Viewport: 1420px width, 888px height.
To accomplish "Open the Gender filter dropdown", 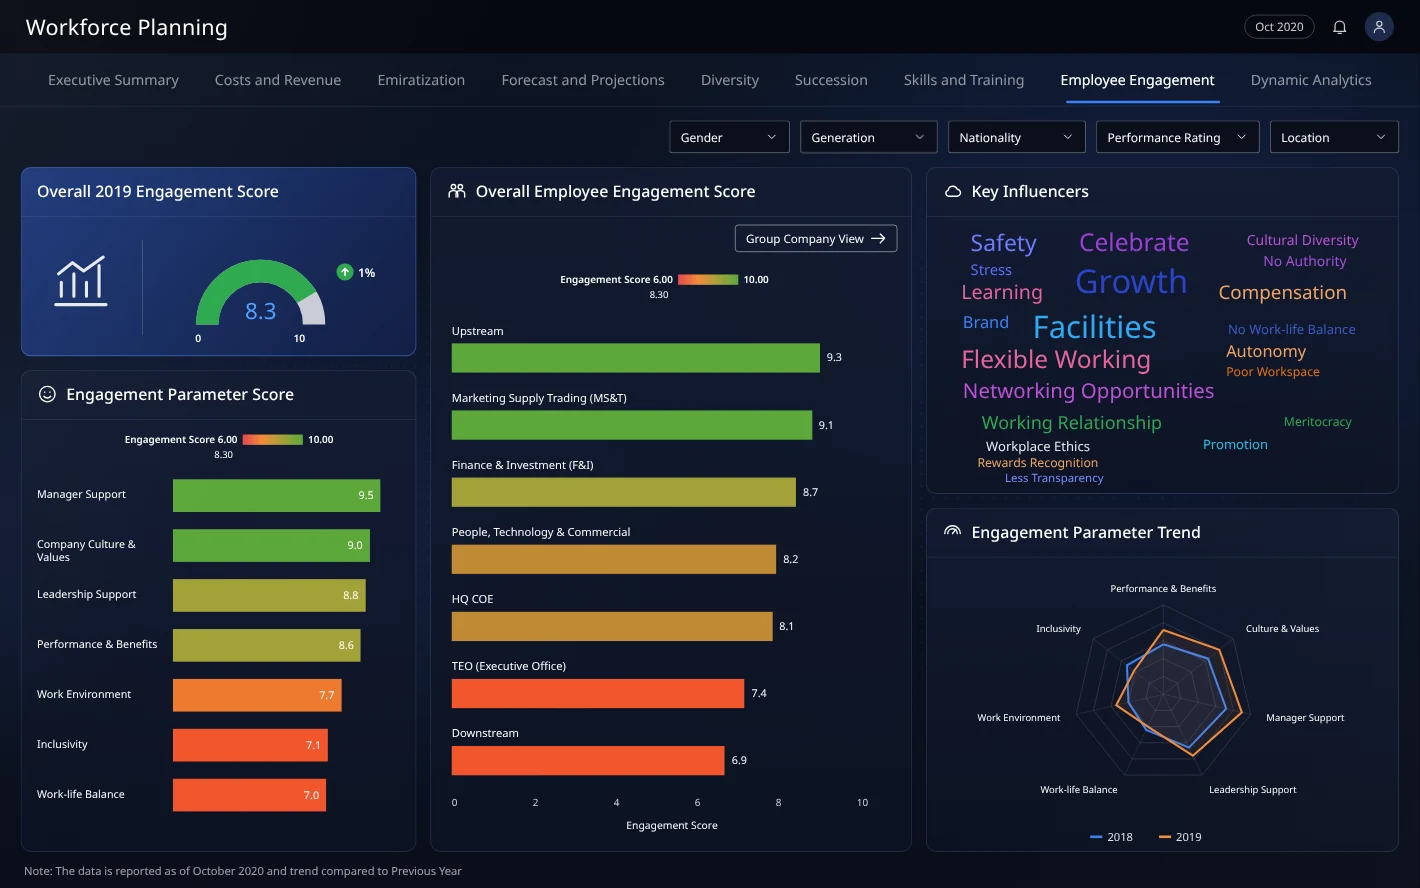I will [x=729, y=137].
